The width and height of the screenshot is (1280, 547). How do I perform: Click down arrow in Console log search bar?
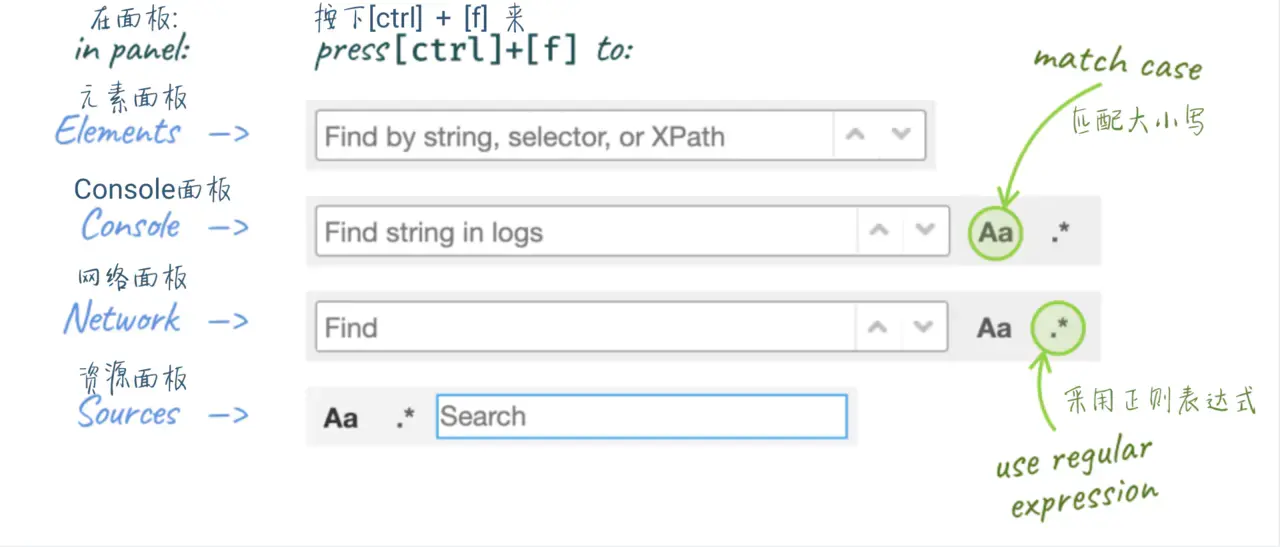(x=925, y=231)
